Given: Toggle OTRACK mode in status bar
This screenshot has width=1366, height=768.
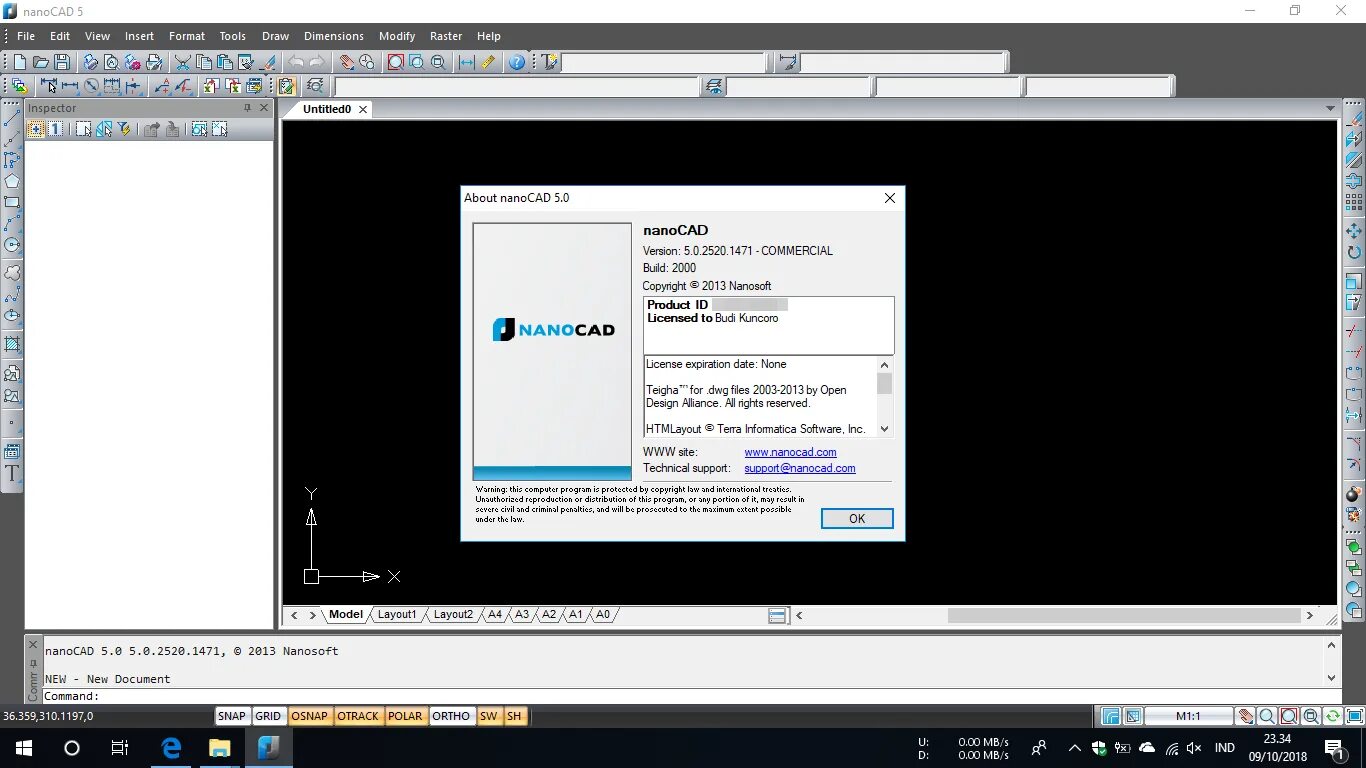Looking at the screenshot, I should pyautogui.click(x=358, y=716).
